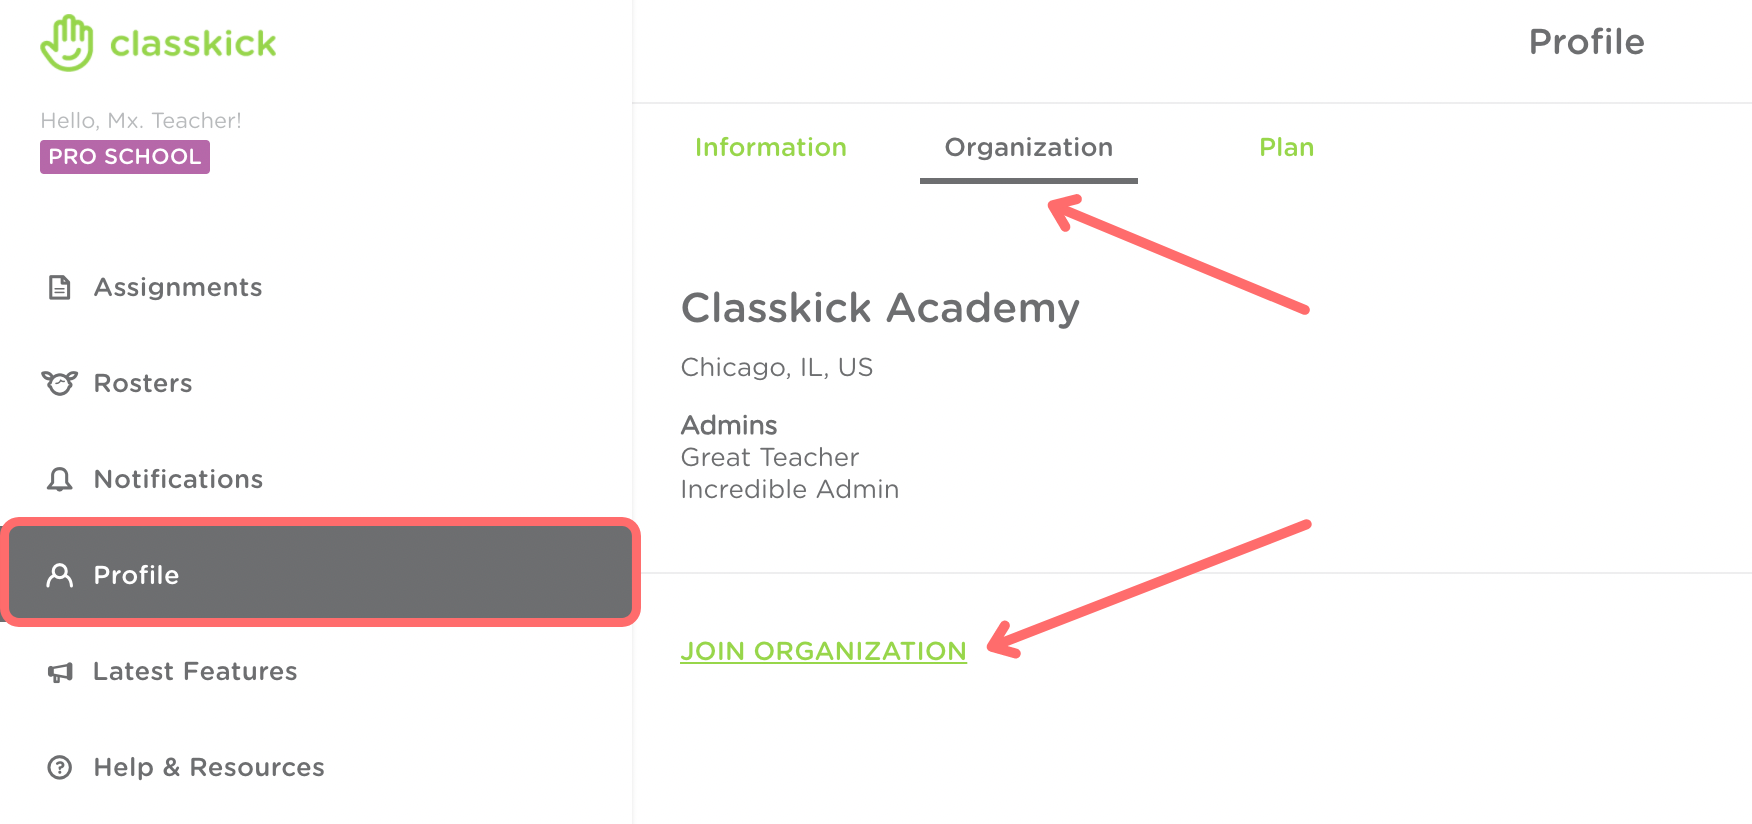Click the admin name Great Teacher

[769, 457]
